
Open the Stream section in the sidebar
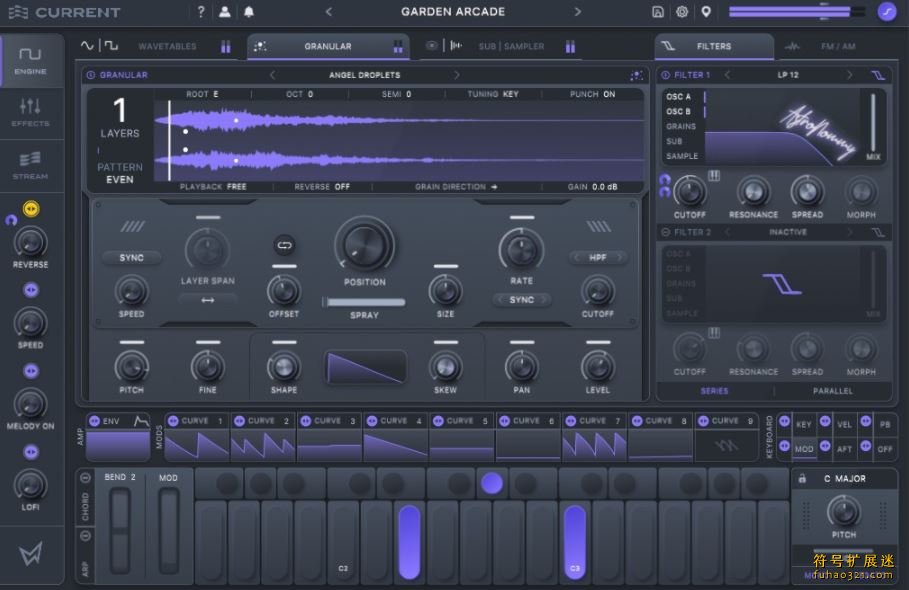click(30, 164)
